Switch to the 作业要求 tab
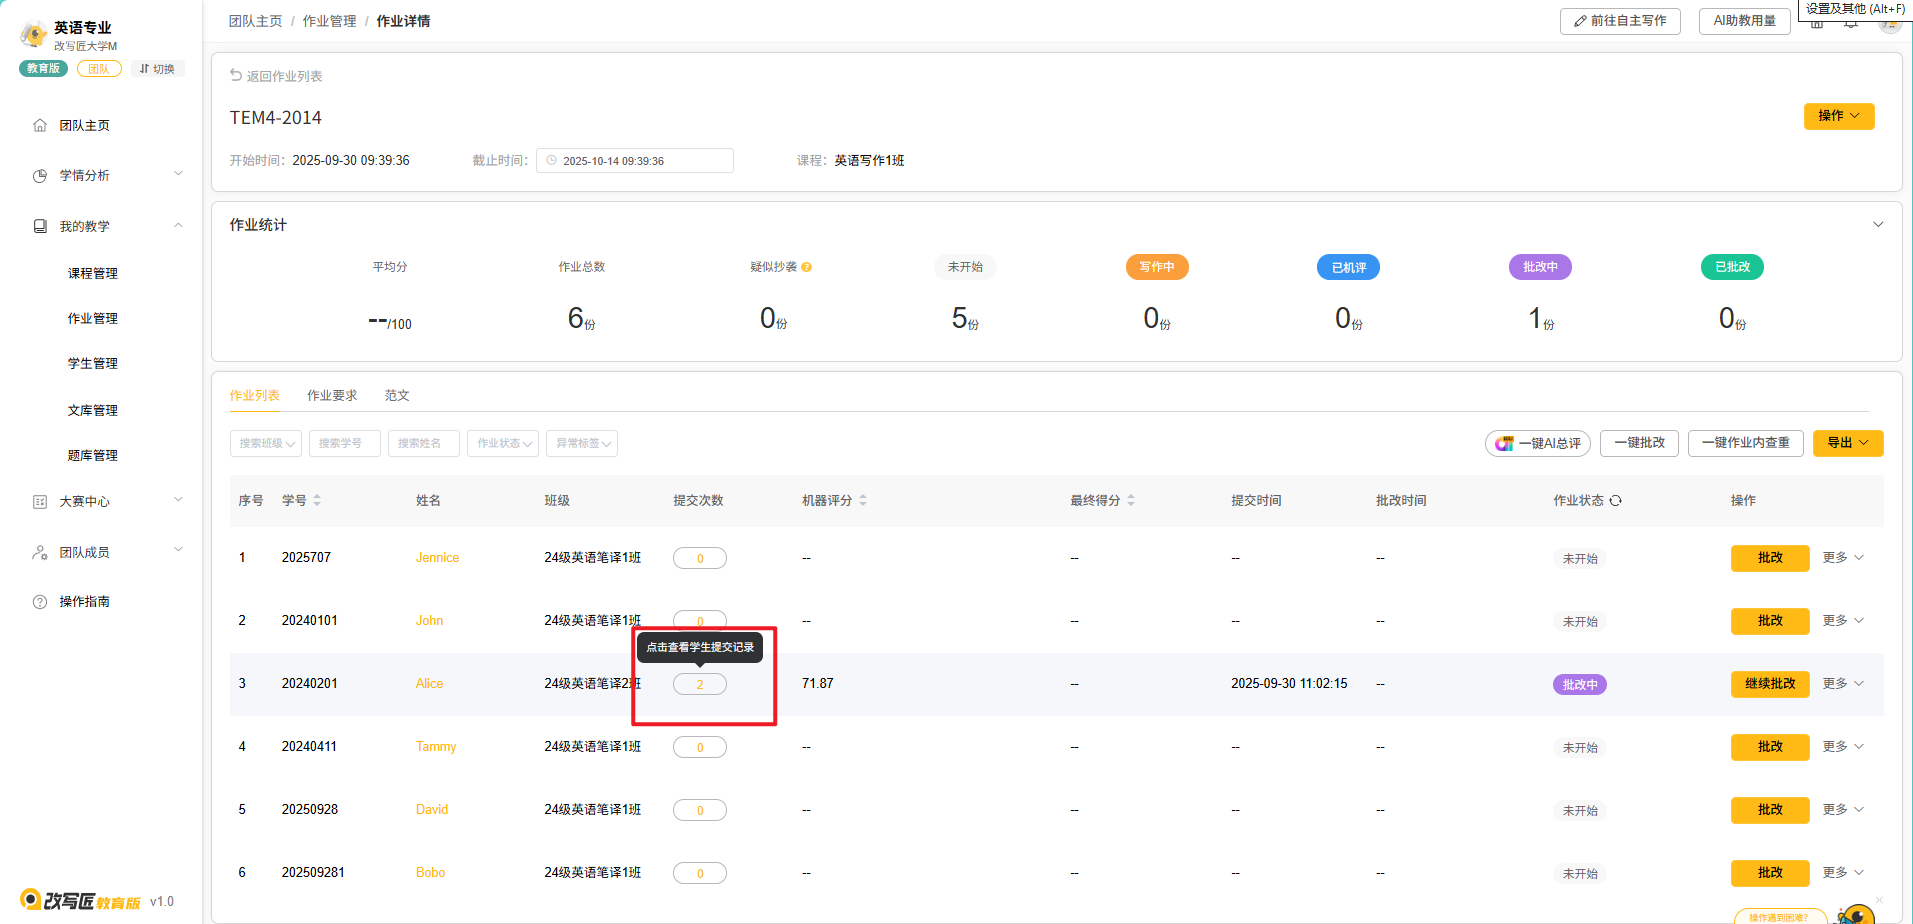Image resolution: width=1913 pixels, height=924 pixels. [x=332, y=396]
